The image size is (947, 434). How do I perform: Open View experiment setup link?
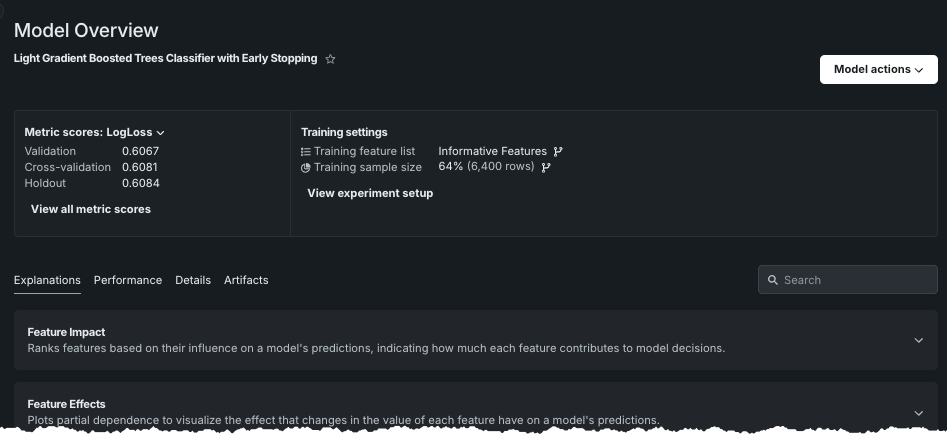tap(370, 193)
